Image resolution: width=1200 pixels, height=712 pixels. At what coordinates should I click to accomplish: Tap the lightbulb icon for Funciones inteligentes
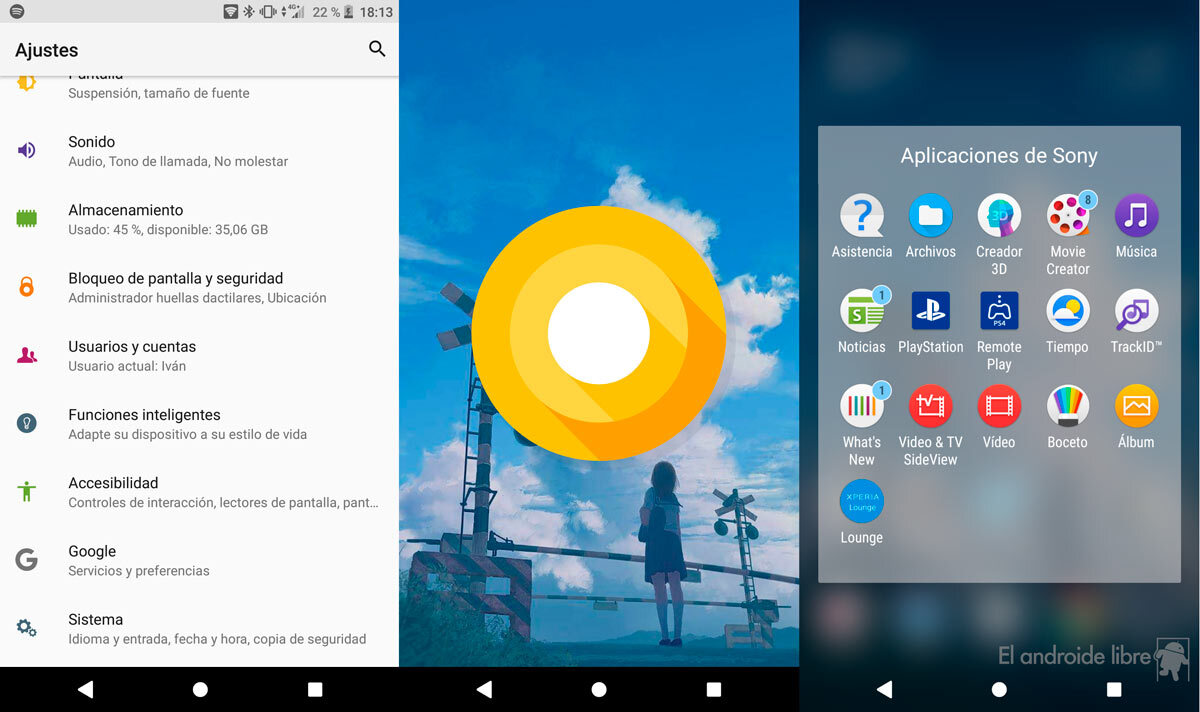pyautogui.click(x=27, y=423)
